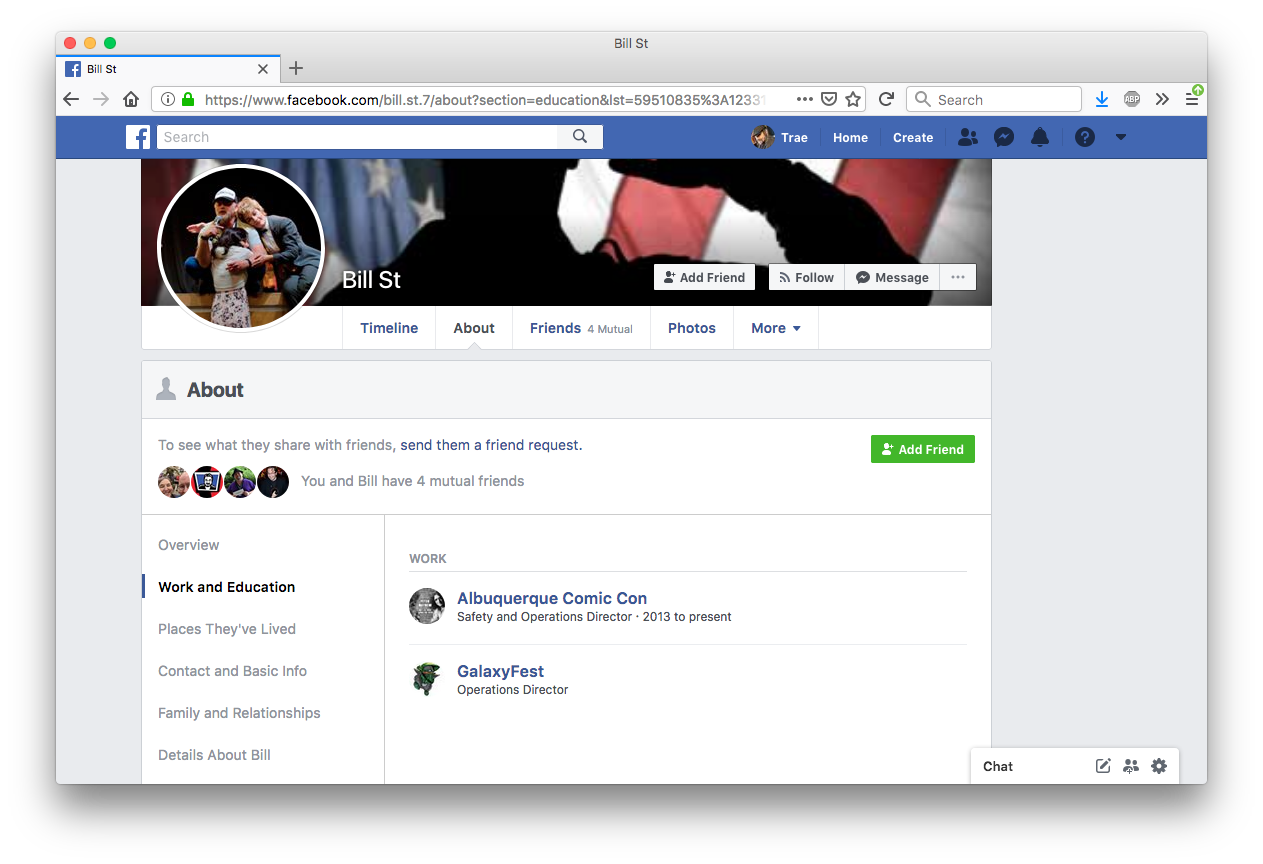Viewport: 1263px width, 864px height.
Task: Open page actions three-dot menu in address bar
Action: coord(805,99)
